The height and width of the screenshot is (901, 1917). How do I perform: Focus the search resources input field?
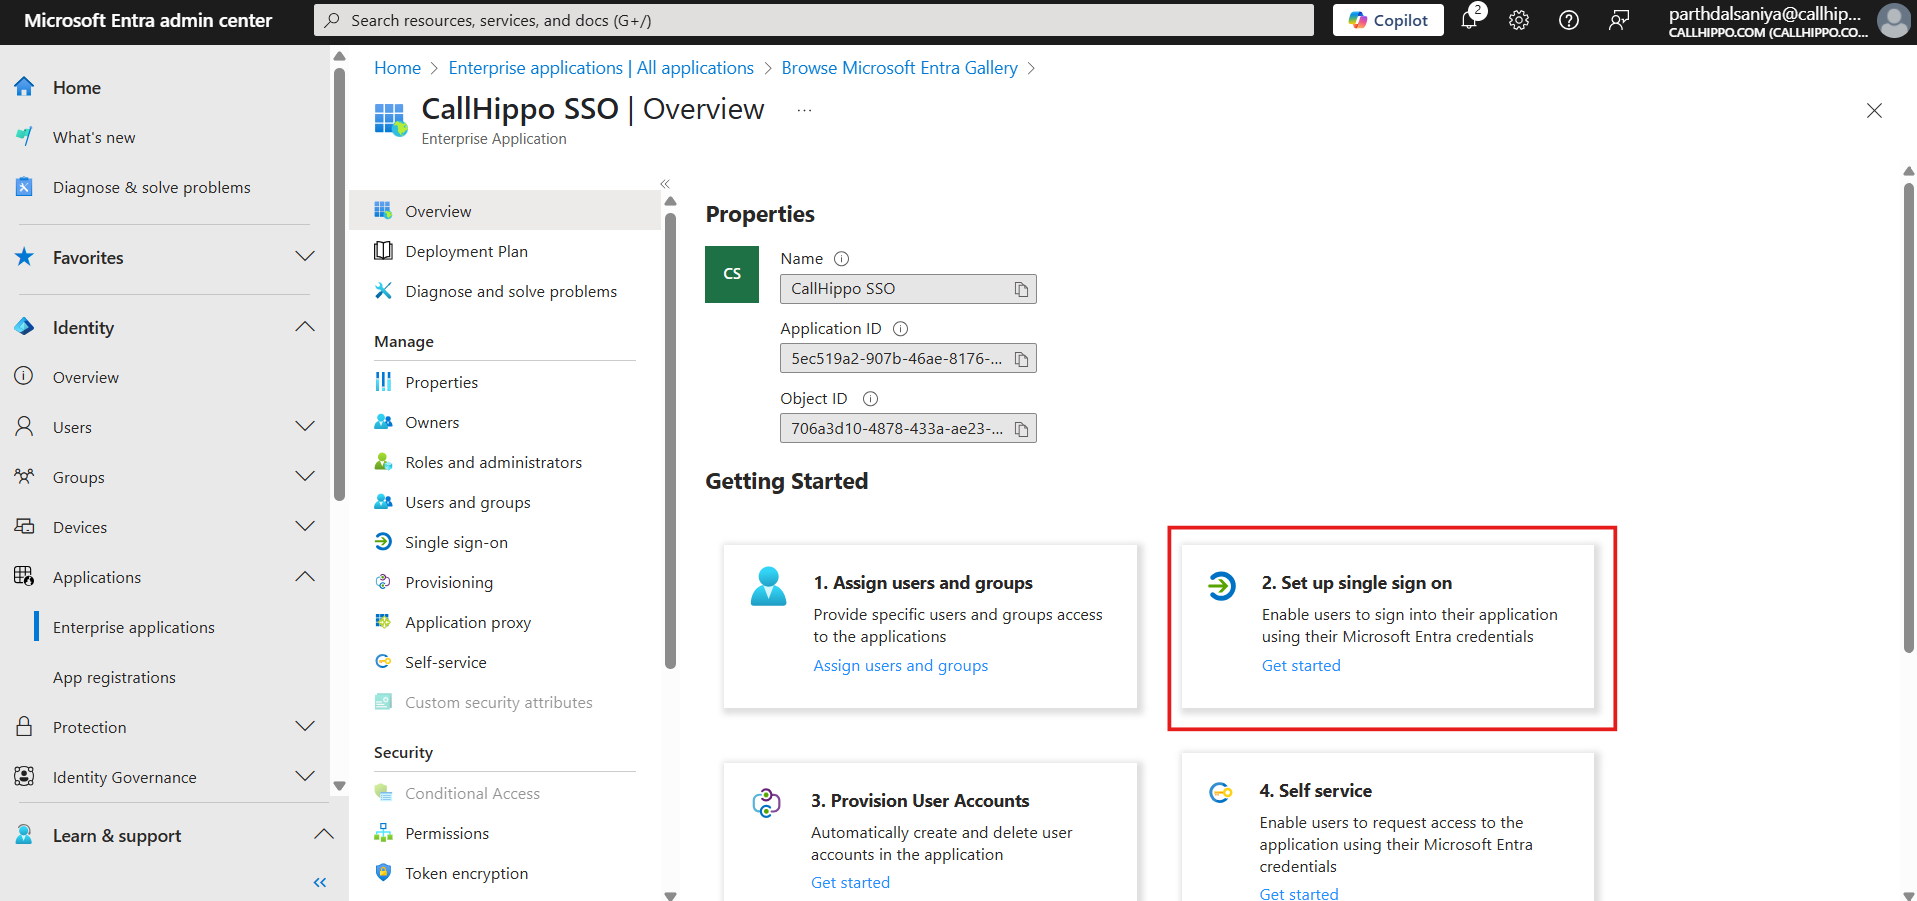813,20
